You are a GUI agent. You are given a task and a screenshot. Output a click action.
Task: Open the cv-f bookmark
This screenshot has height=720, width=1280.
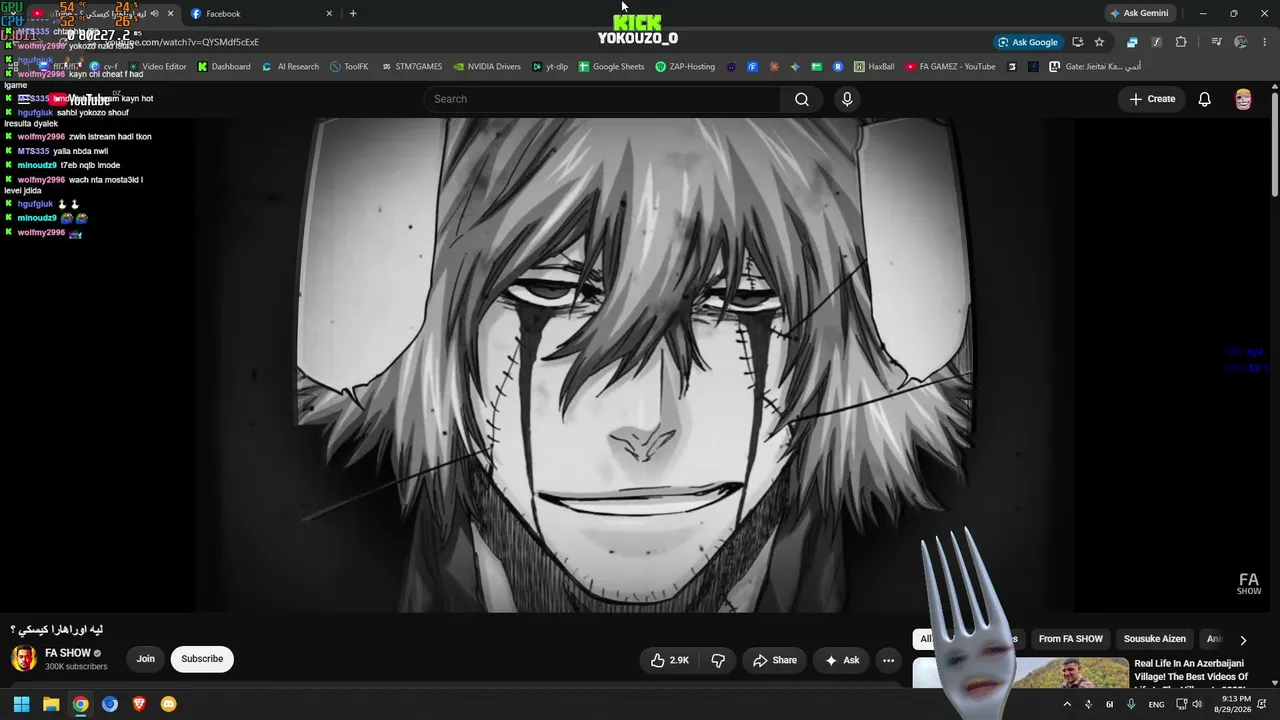point(103,67)
